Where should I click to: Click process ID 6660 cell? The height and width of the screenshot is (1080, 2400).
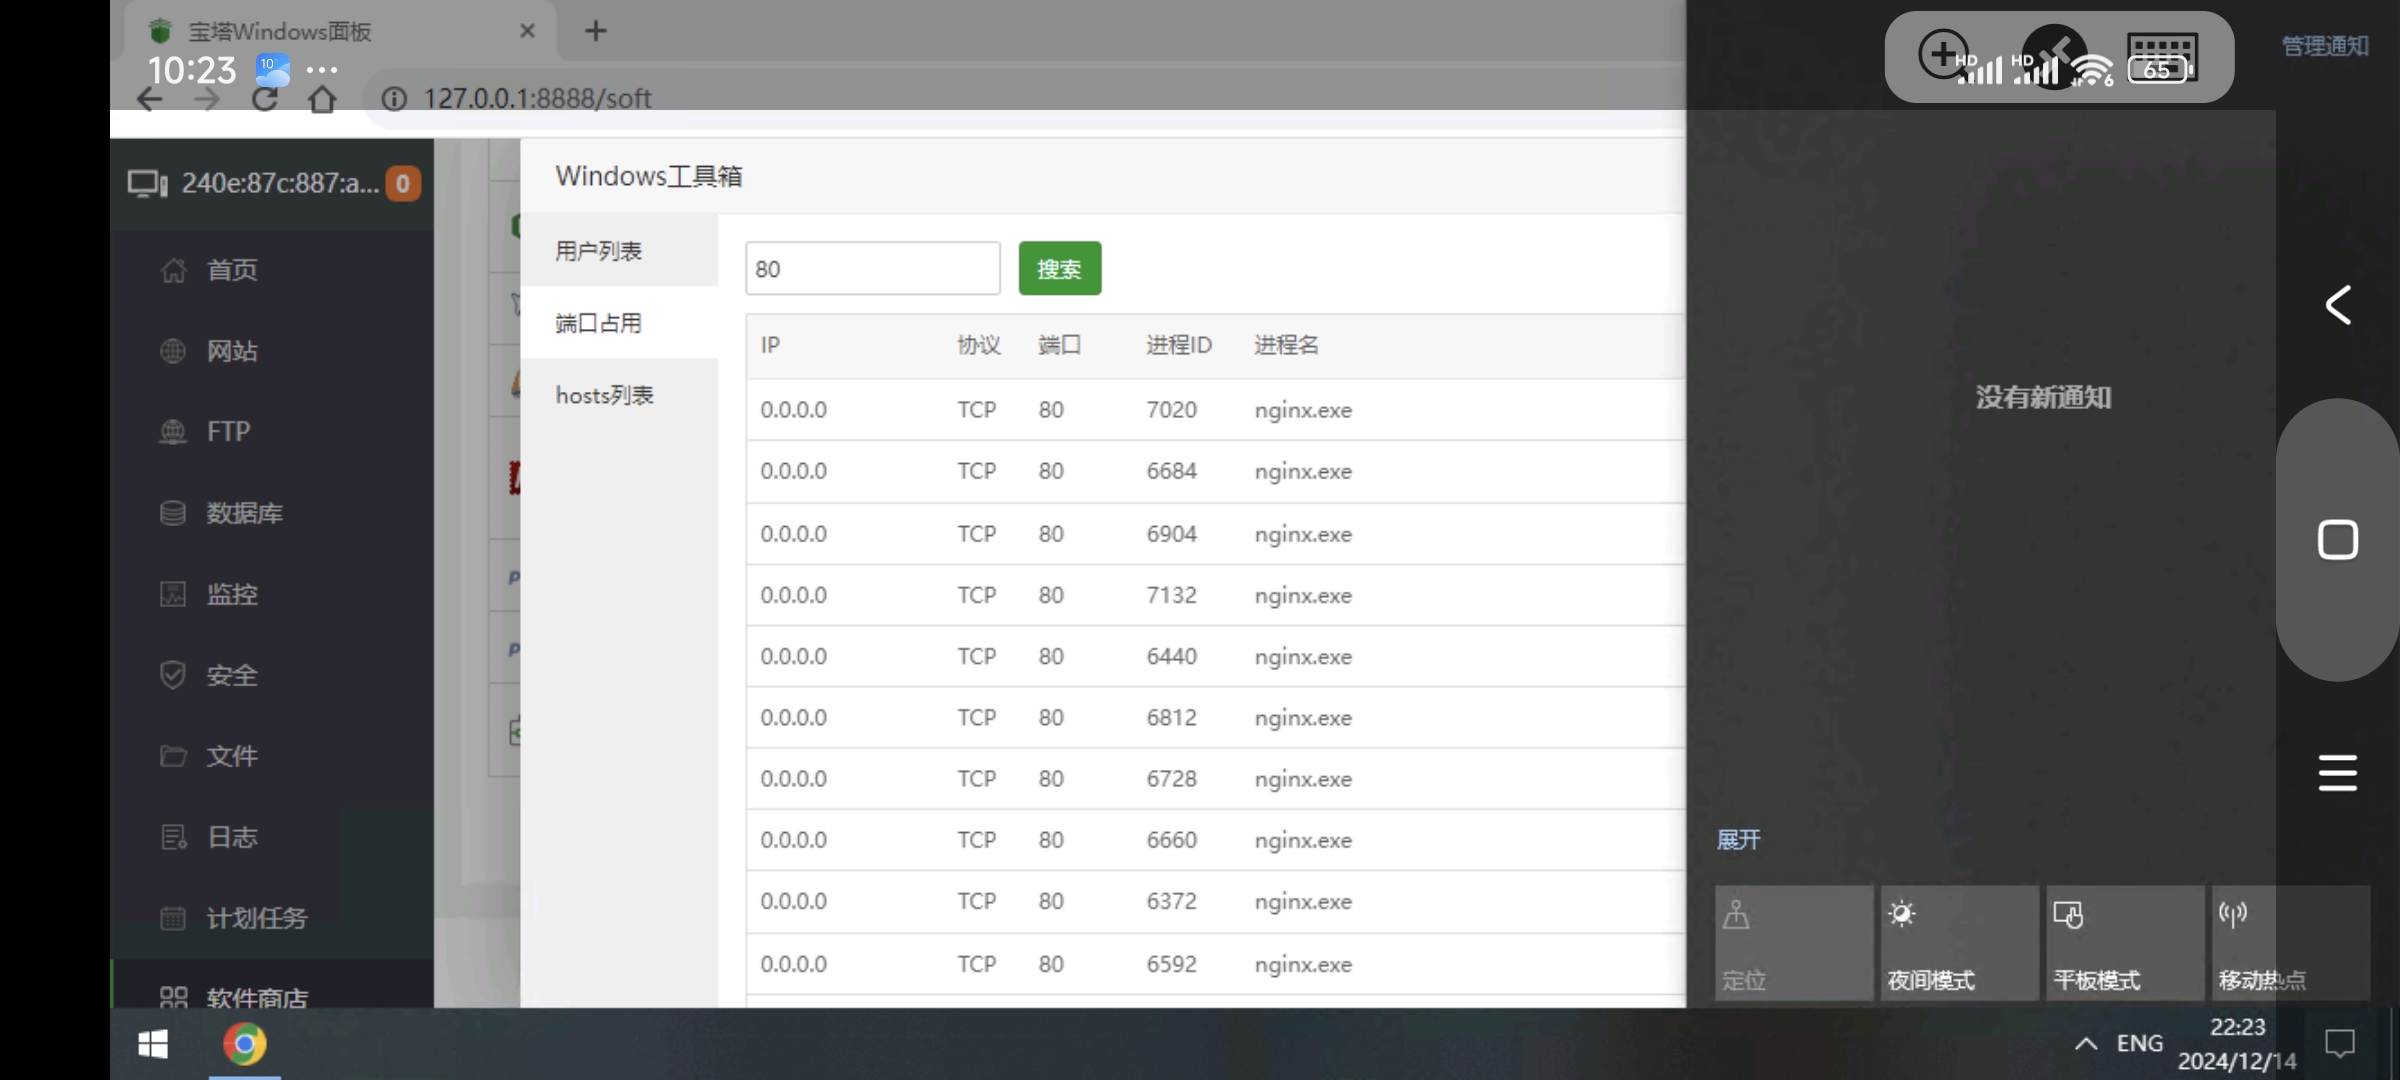point(1172,840)
